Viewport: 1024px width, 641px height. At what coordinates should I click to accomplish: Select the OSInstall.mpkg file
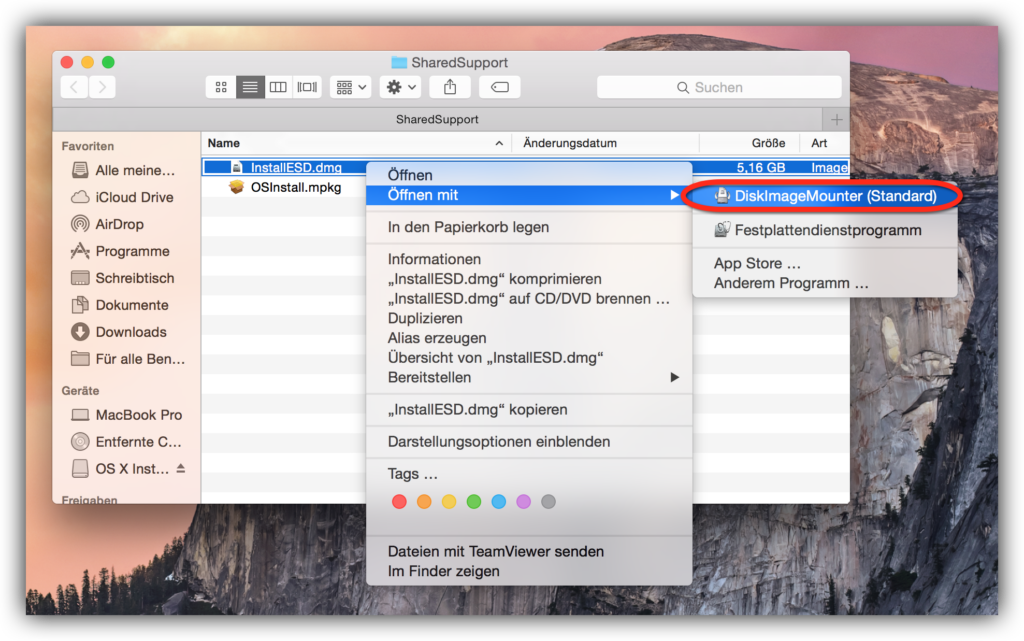pyautogui.click(x=296, y=187)
